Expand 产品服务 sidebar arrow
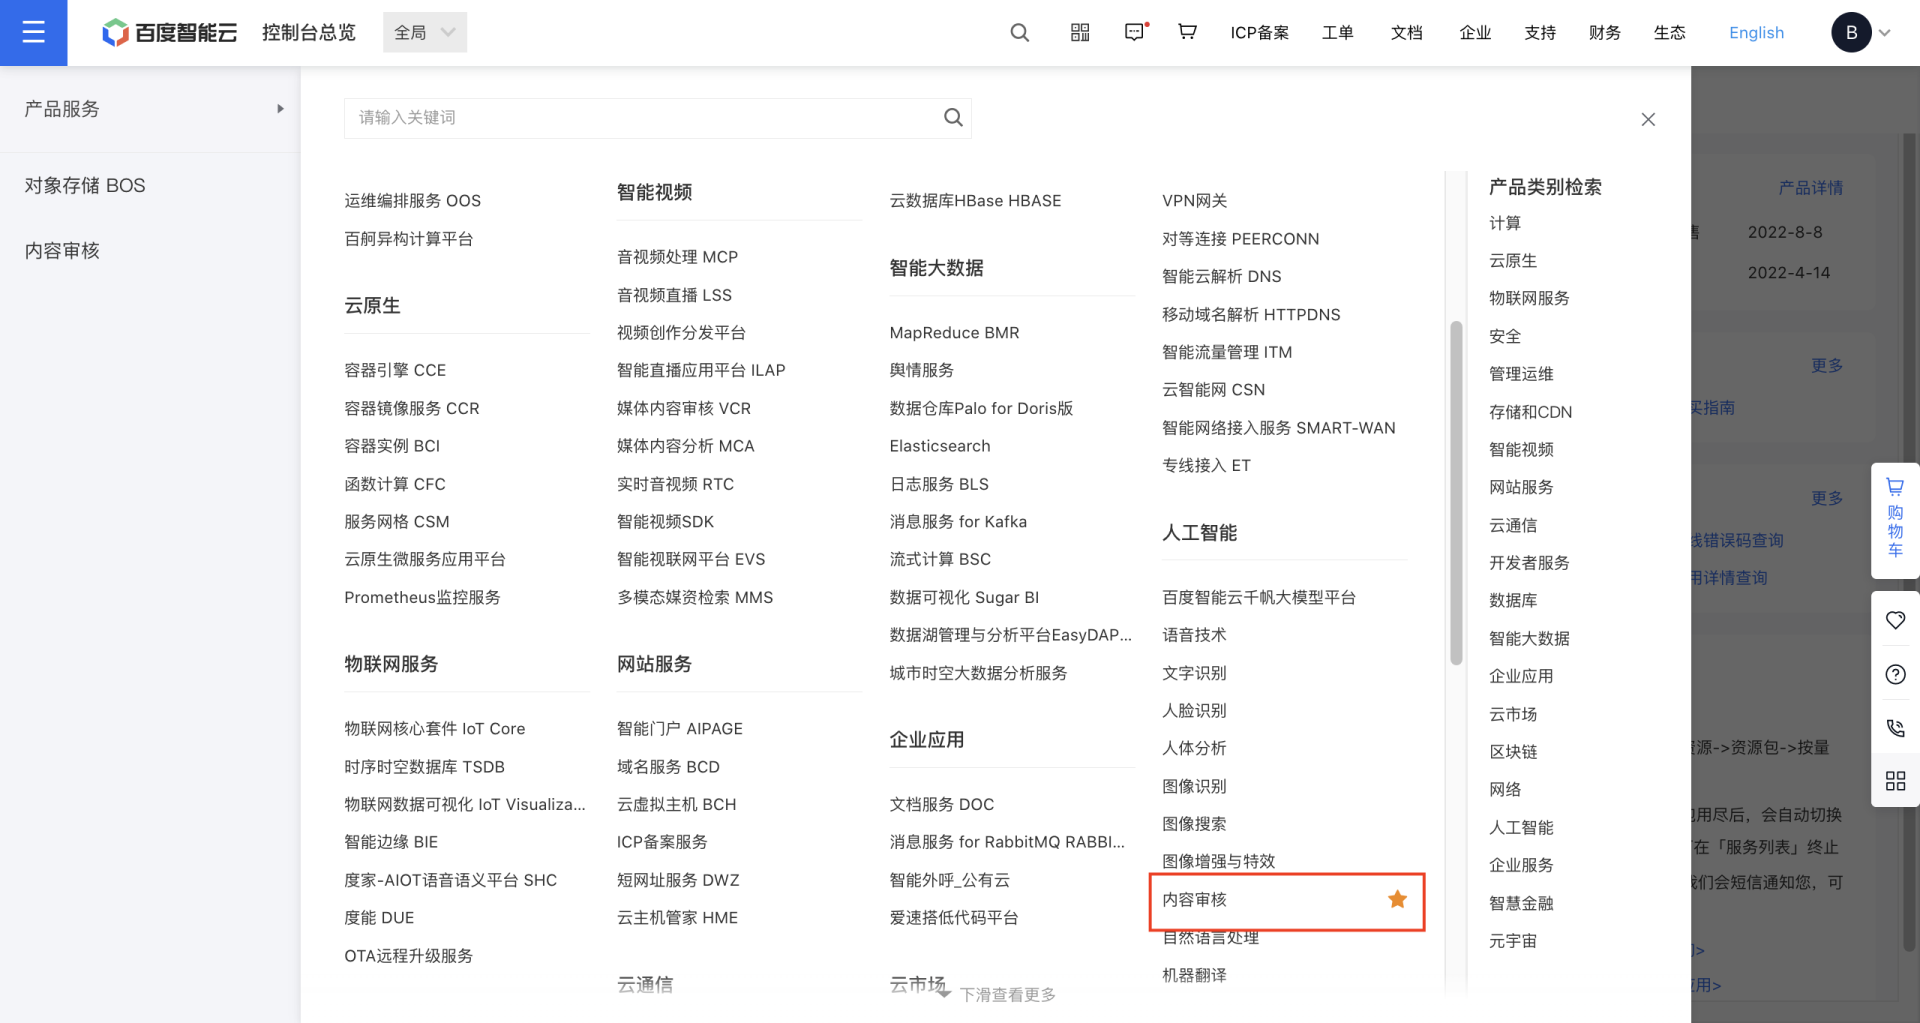Screen dimensions: 1920x1023 (280, 108)
